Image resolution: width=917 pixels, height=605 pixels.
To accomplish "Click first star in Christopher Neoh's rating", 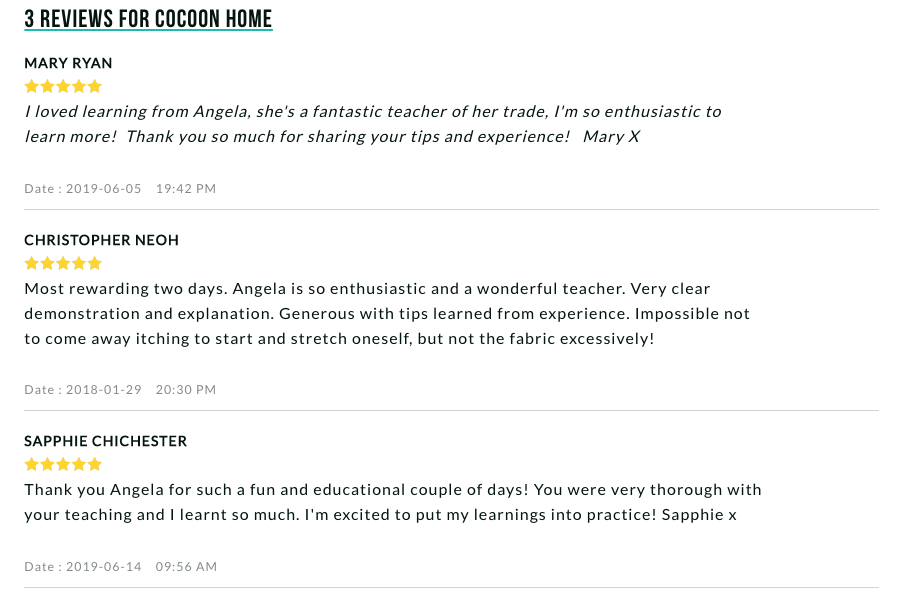I will pos(31,264).
